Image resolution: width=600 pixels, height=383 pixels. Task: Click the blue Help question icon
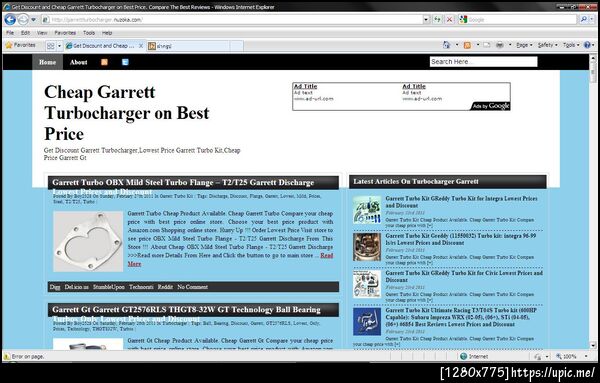[x=587, y=45]
